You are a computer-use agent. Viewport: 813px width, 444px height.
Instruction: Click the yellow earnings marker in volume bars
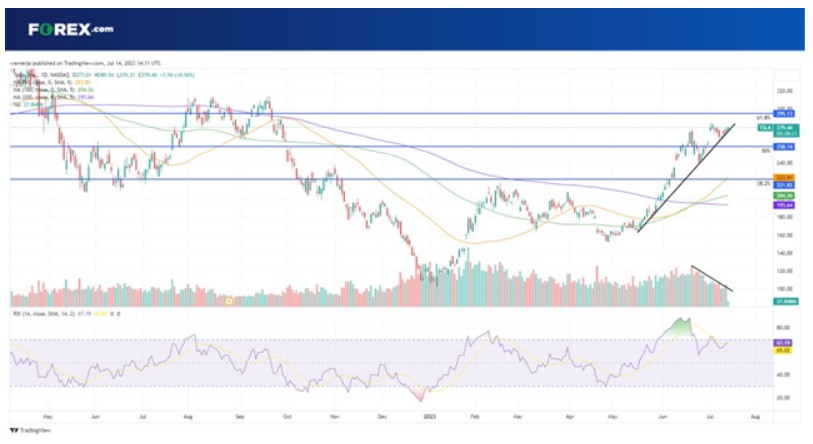(x=229, y=301)
